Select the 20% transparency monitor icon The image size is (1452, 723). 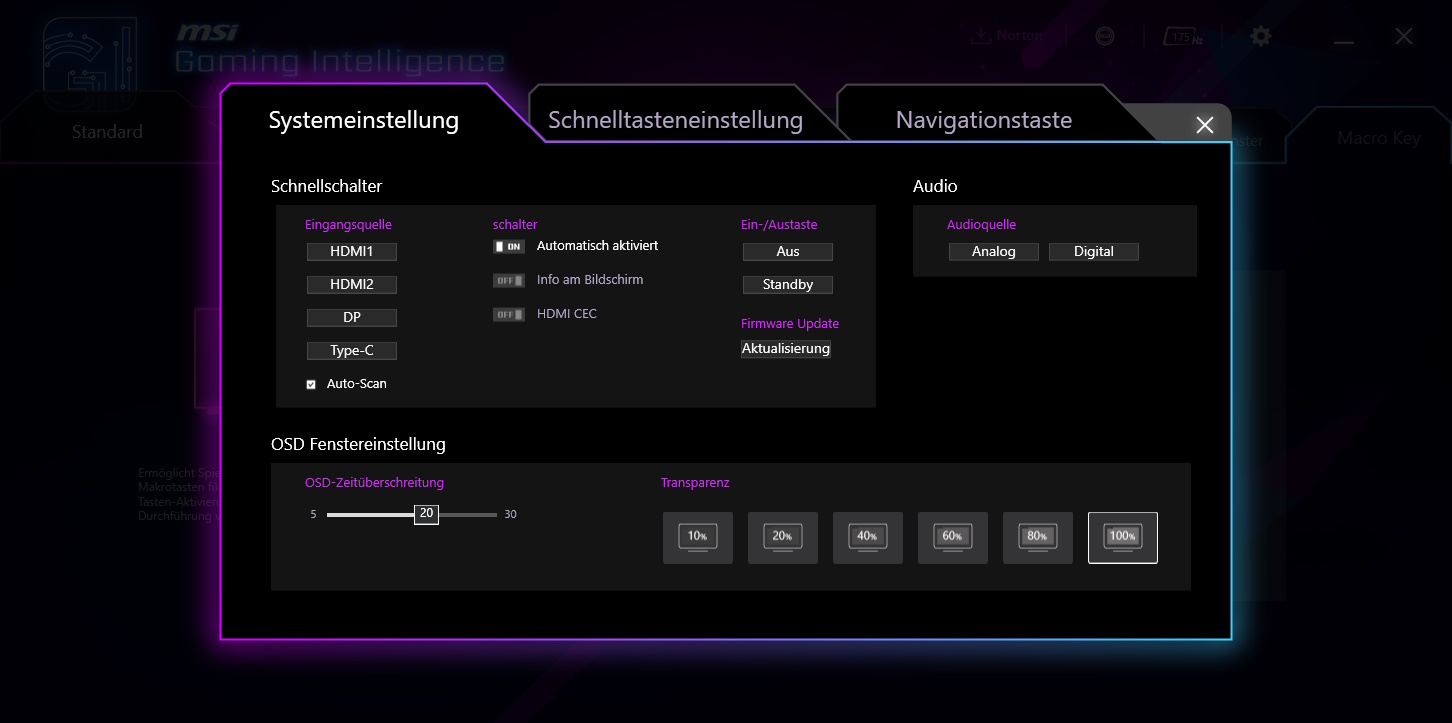(783, 538)
